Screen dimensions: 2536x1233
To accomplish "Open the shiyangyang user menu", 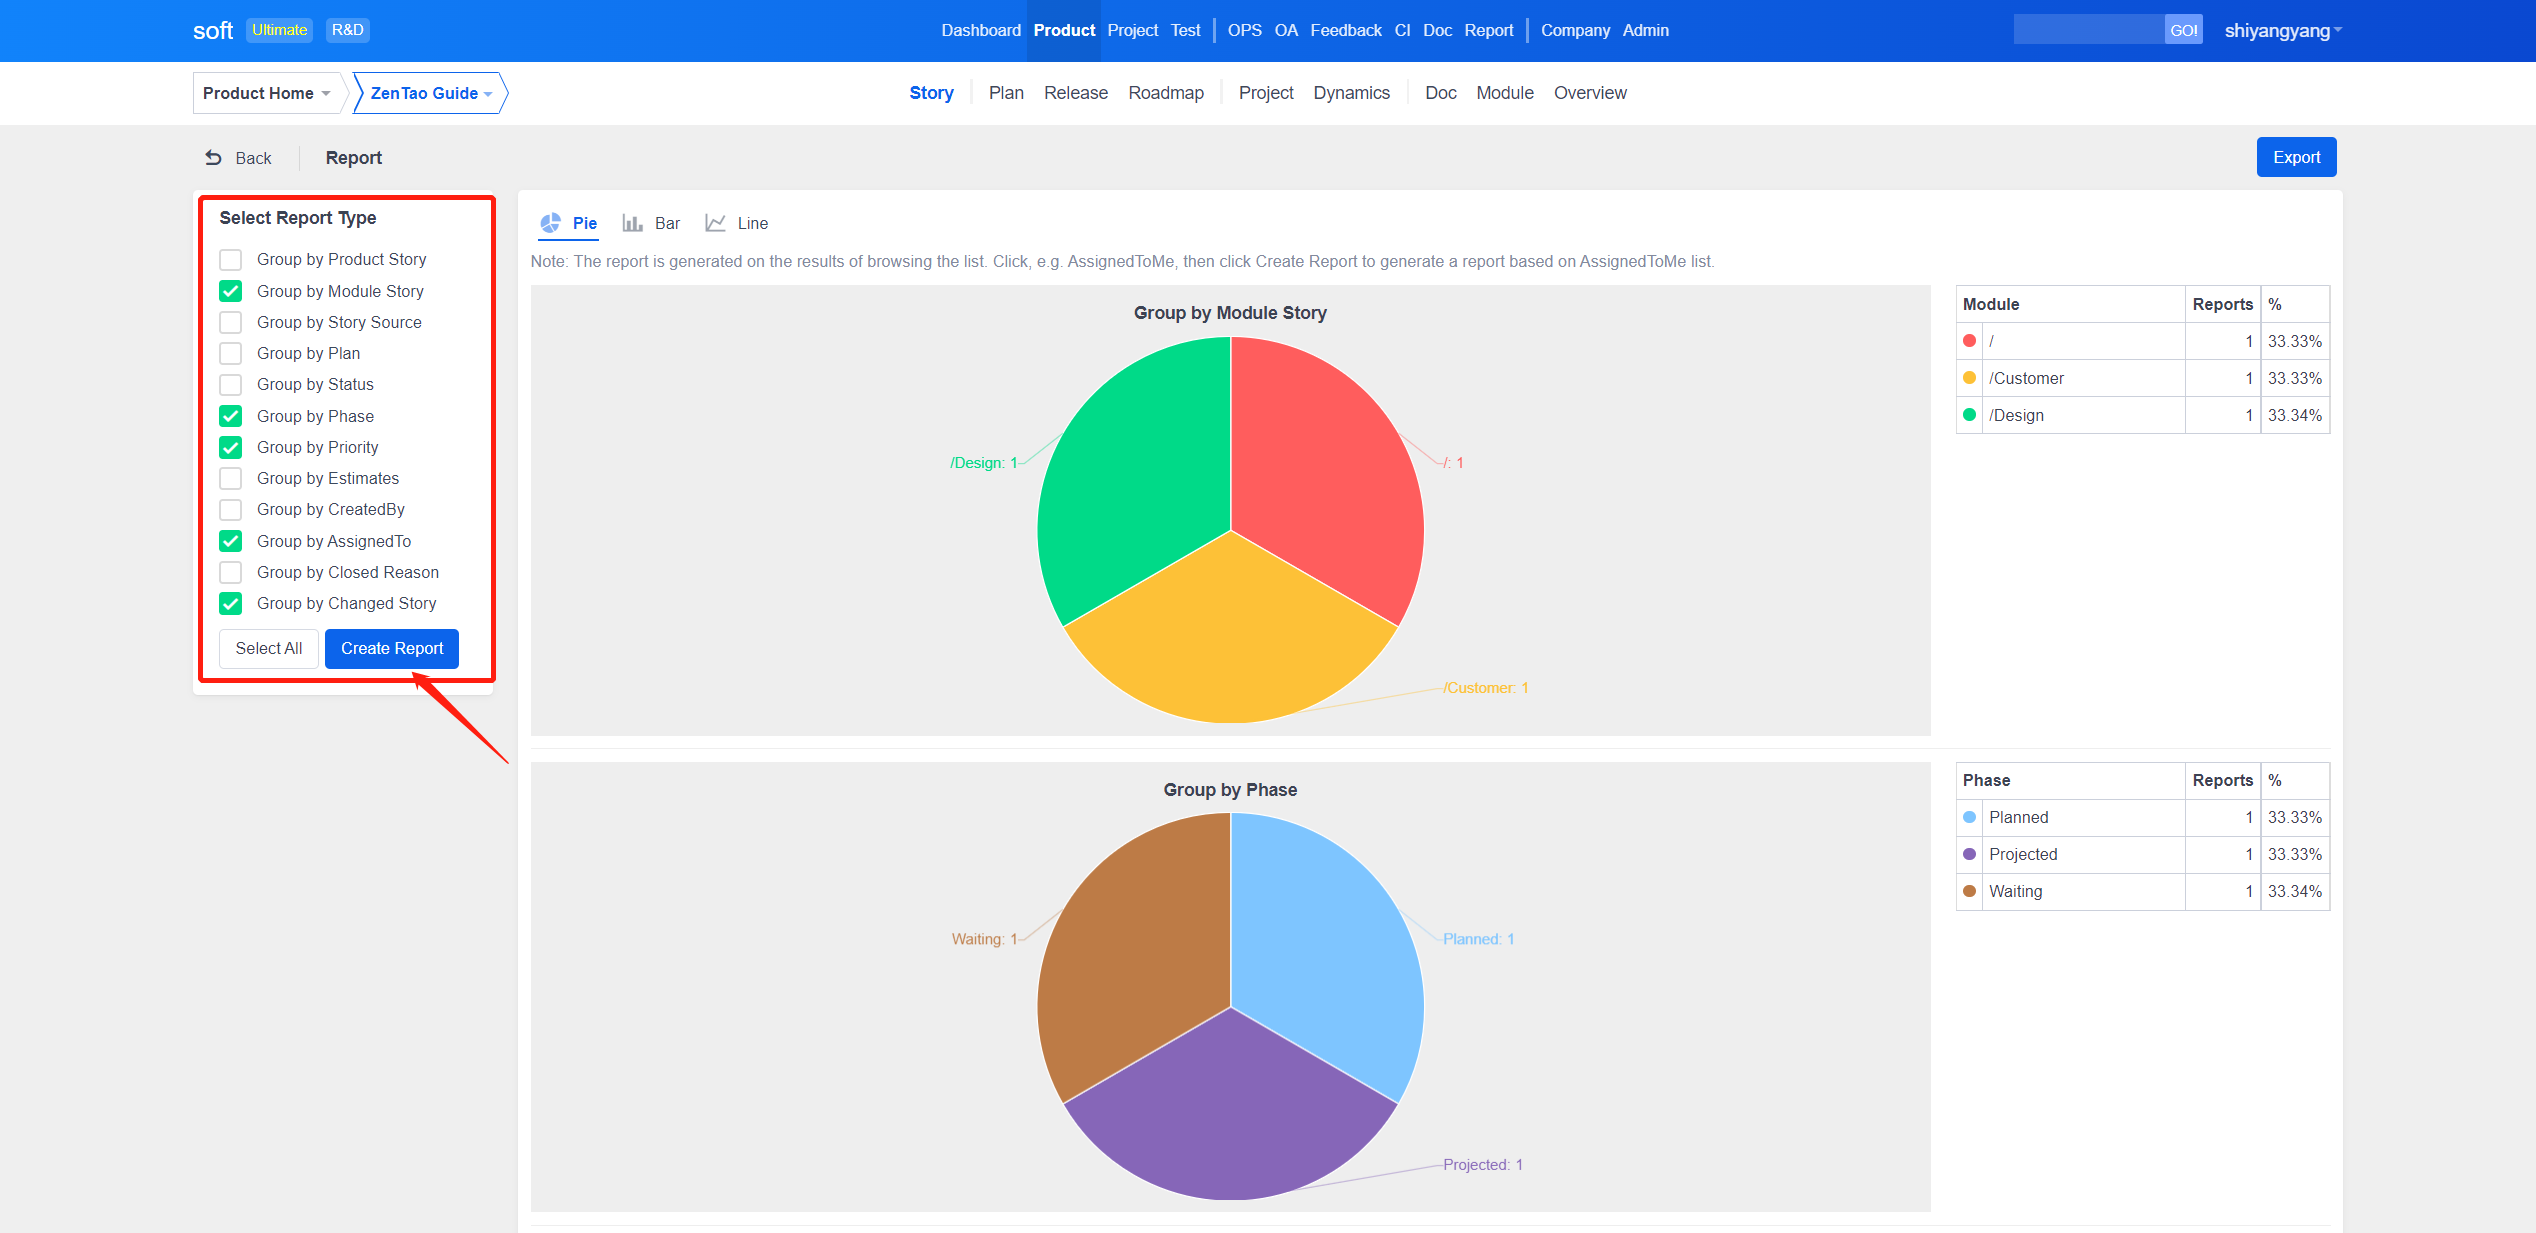I will (2281, 31).
